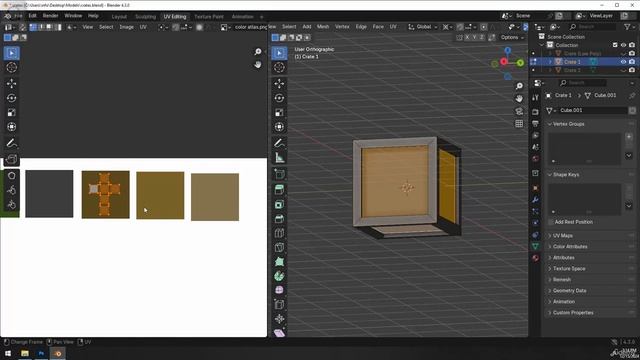
Task: Open the Image menu in UV editor
Action: pos(127,27)
